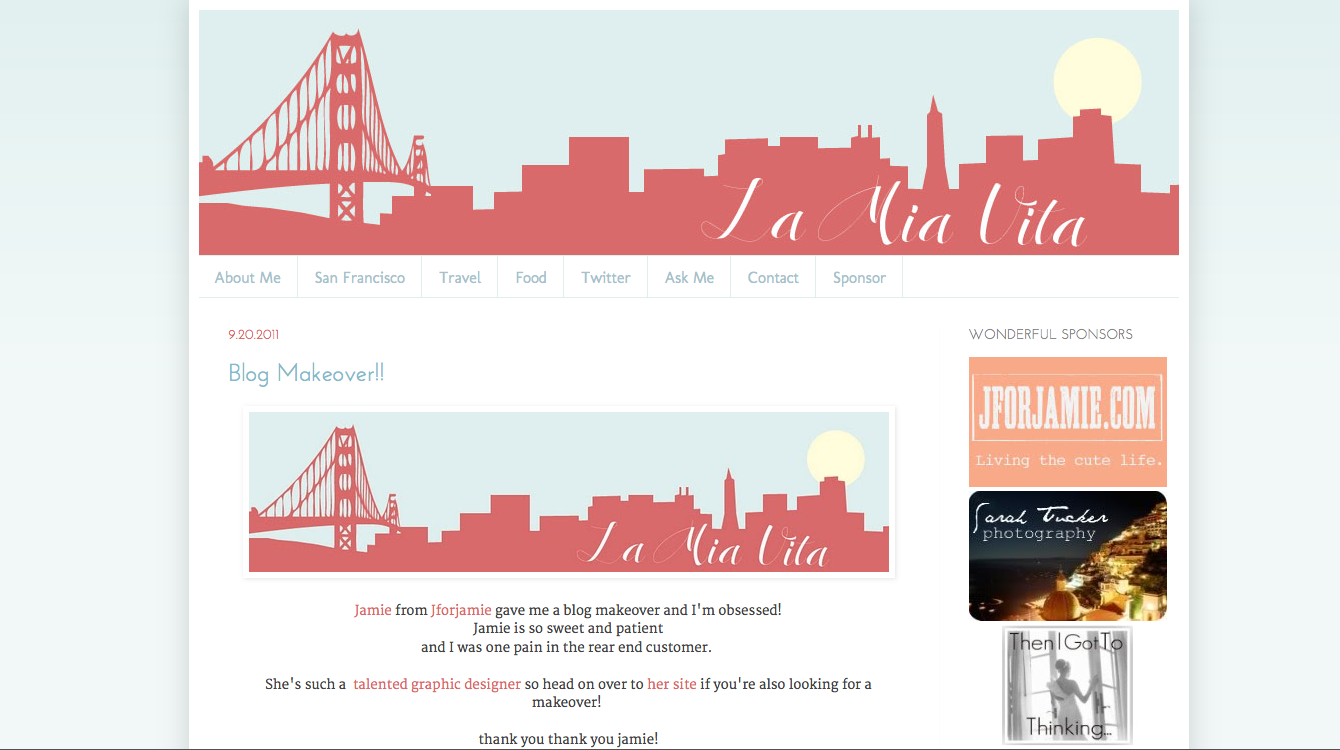Click the thank you thank you jamie! line
Screen dimensions: 1340x750
click(x=568, y=739)
